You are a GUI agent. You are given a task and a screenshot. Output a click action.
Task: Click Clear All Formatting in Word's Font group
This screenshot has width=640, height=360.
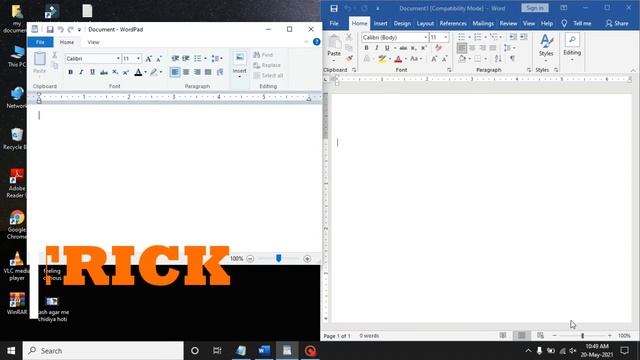tap(438, 48)
